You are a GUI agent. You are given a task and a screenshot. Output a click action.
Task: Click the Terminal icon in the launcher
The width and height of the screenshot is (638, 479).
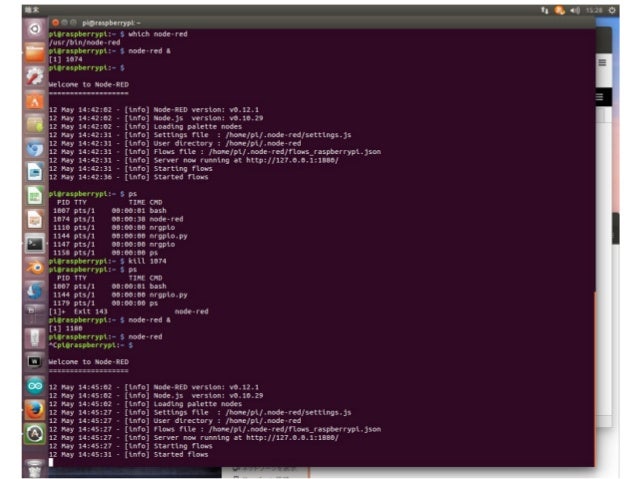point(35,244)
